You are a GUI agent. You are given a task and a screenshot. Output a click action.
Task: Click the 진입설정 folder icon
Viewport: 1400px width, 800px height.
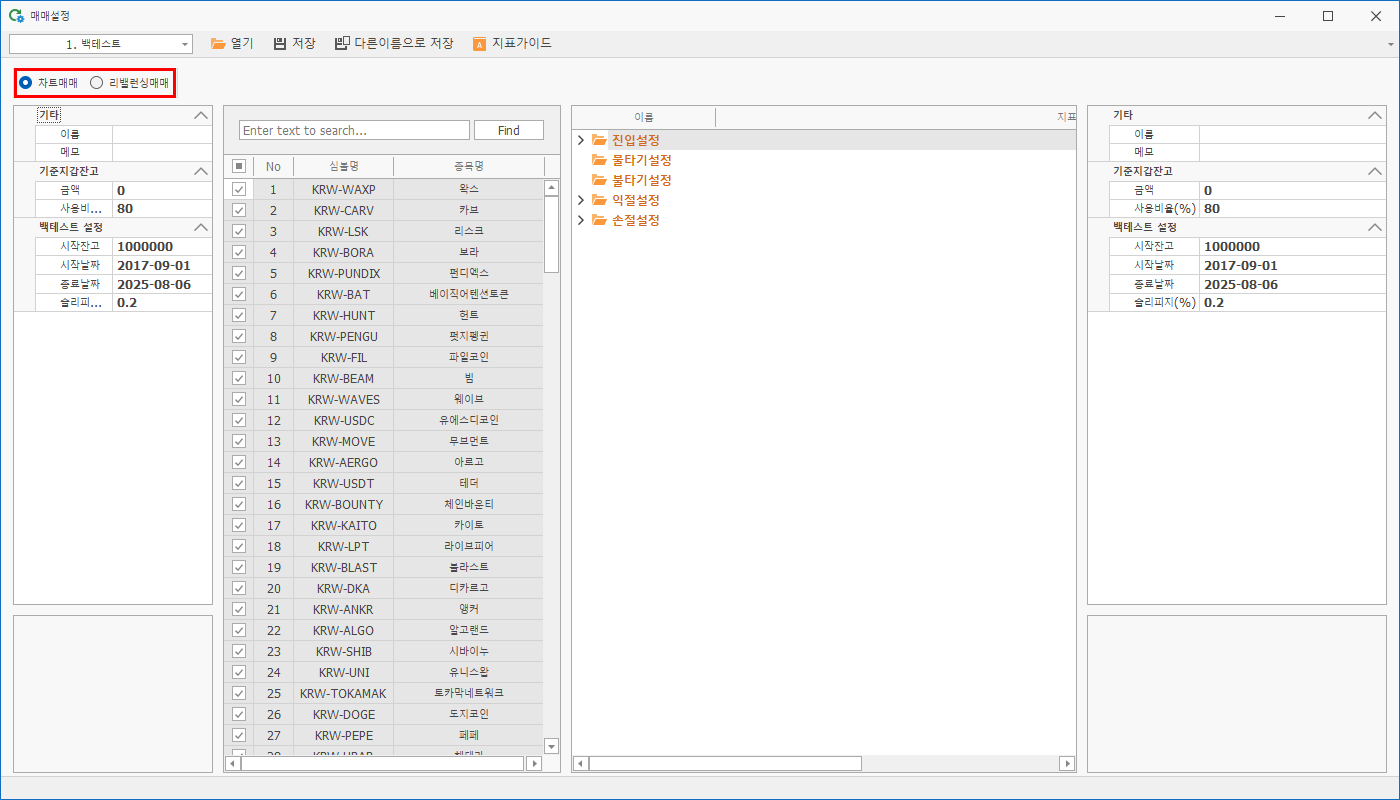click(599, 140)
